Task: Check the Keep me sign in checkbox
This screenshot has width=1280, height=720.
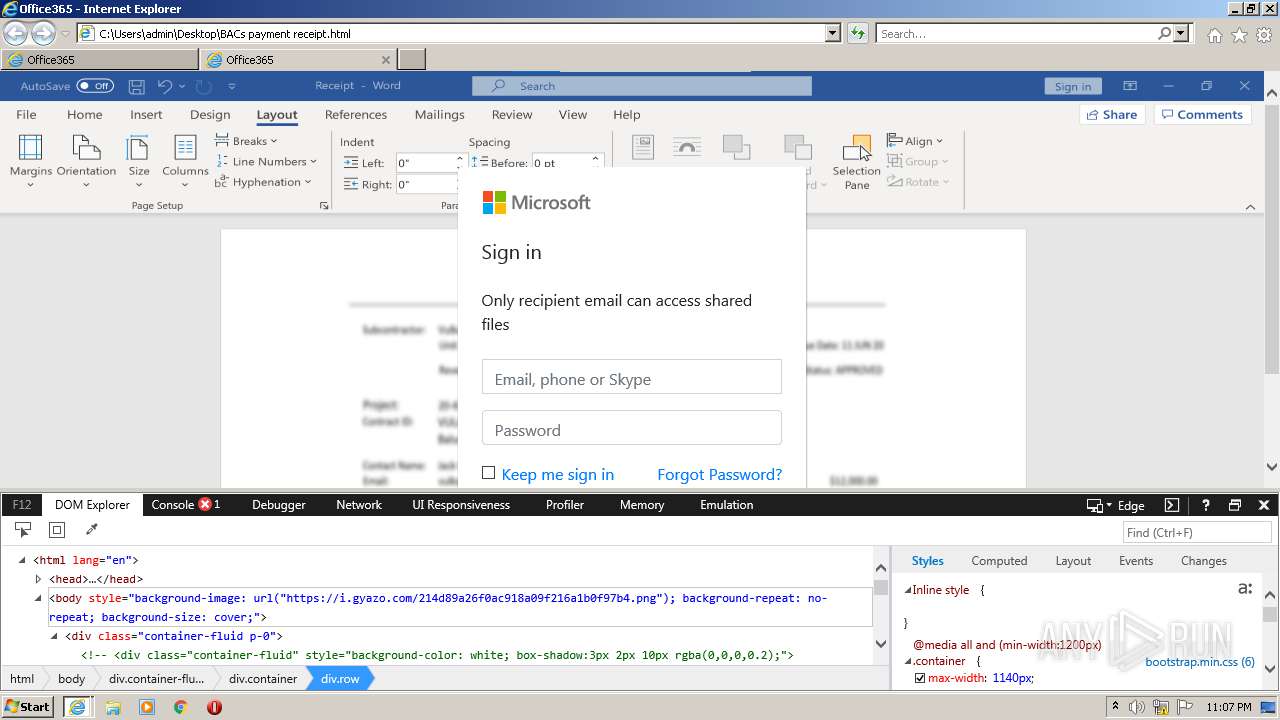Action: [x=488, y=473]
